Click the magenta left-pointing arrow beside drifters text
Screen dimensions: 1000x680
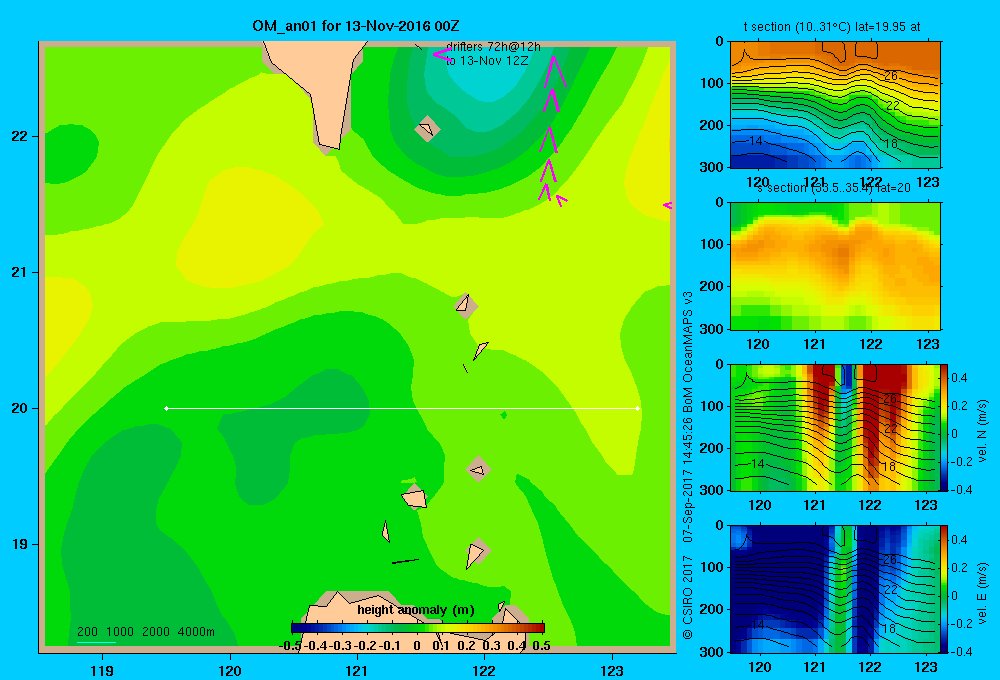(442, 54)
